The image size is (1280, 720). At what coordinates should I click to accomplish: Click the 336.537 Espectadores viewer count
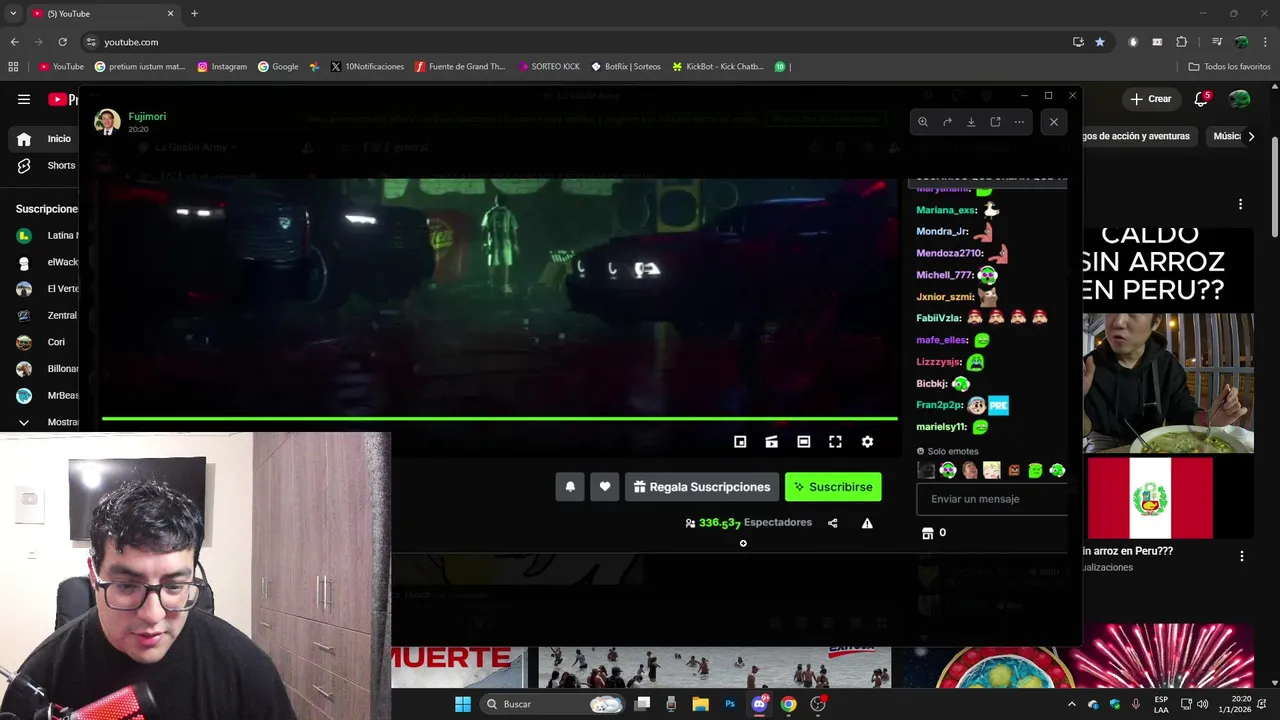[748, 523]
